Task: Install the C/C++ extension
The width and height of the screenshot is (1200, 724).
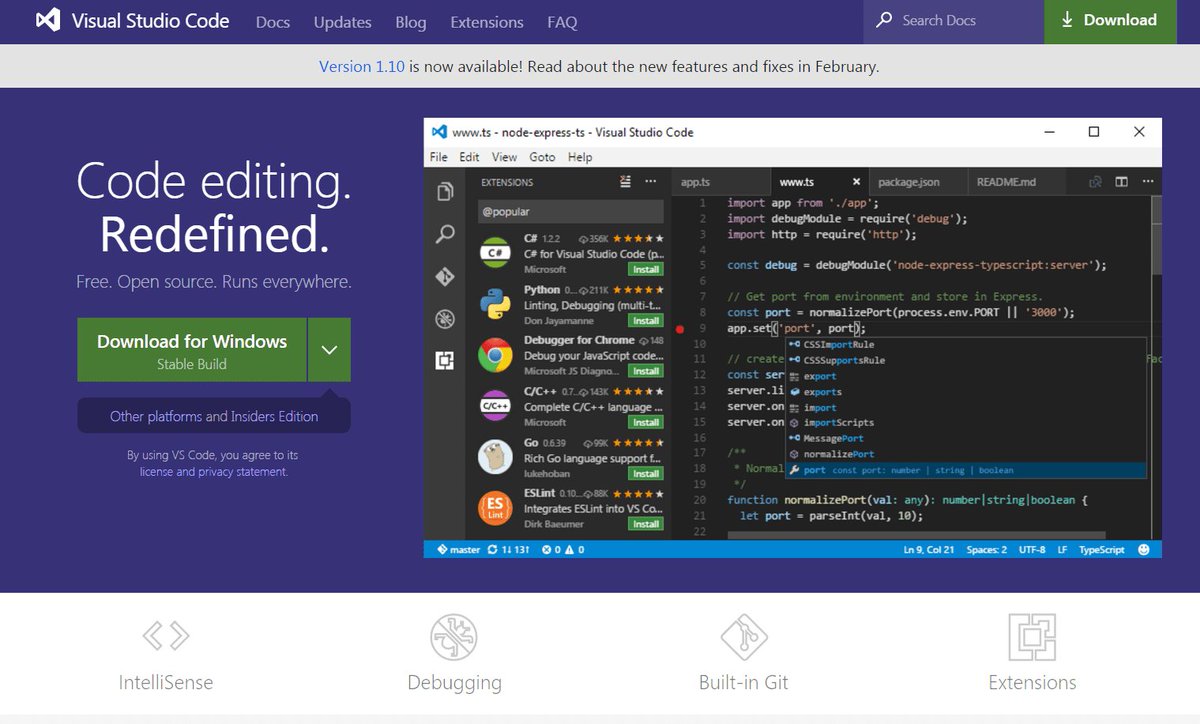Action: [x=645, y=422]
